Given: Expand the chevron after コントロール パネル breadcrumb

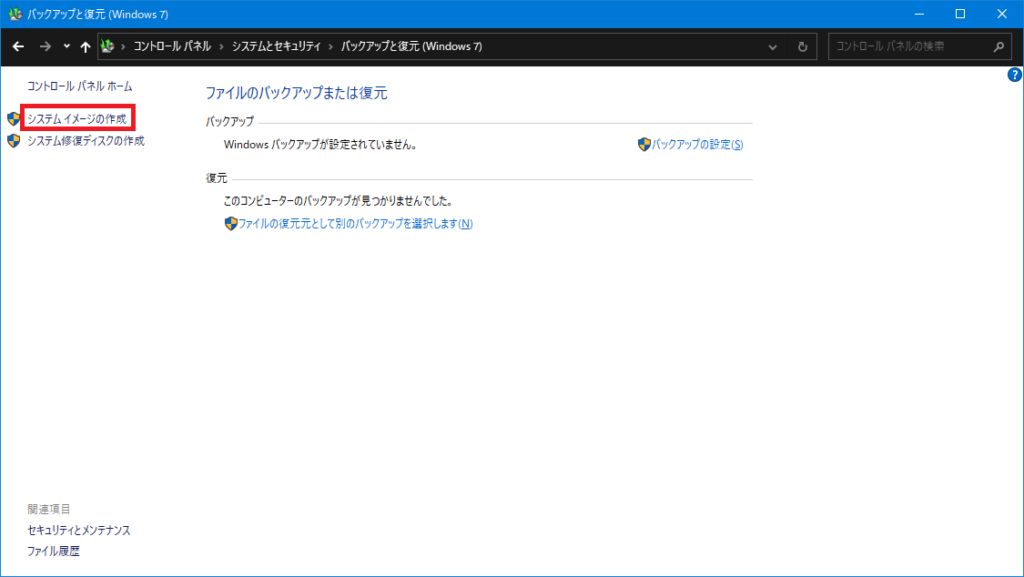Looking at the screenshot, I should tap(221, 46).
